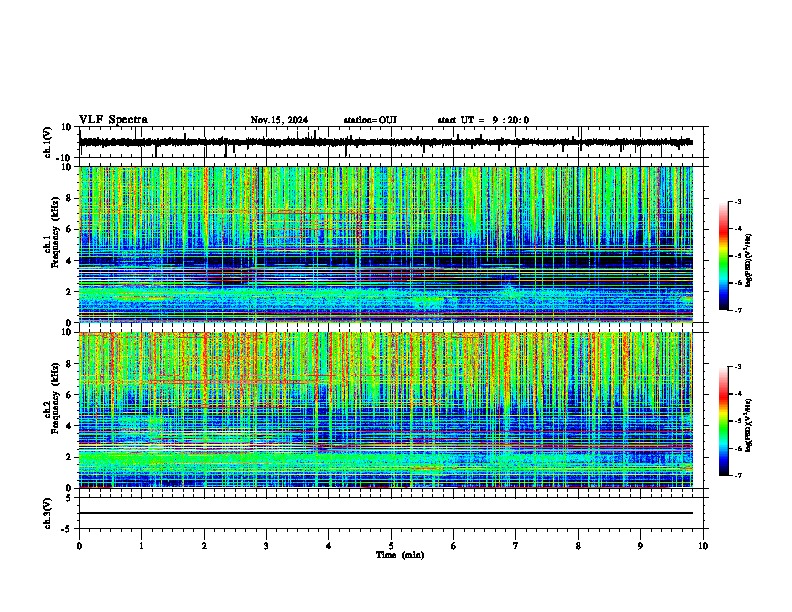The height and width of the screenshot is (612, 792).
Task: Click the ch.1 voltage waveform trace panel
Action: tap(391, 142)
